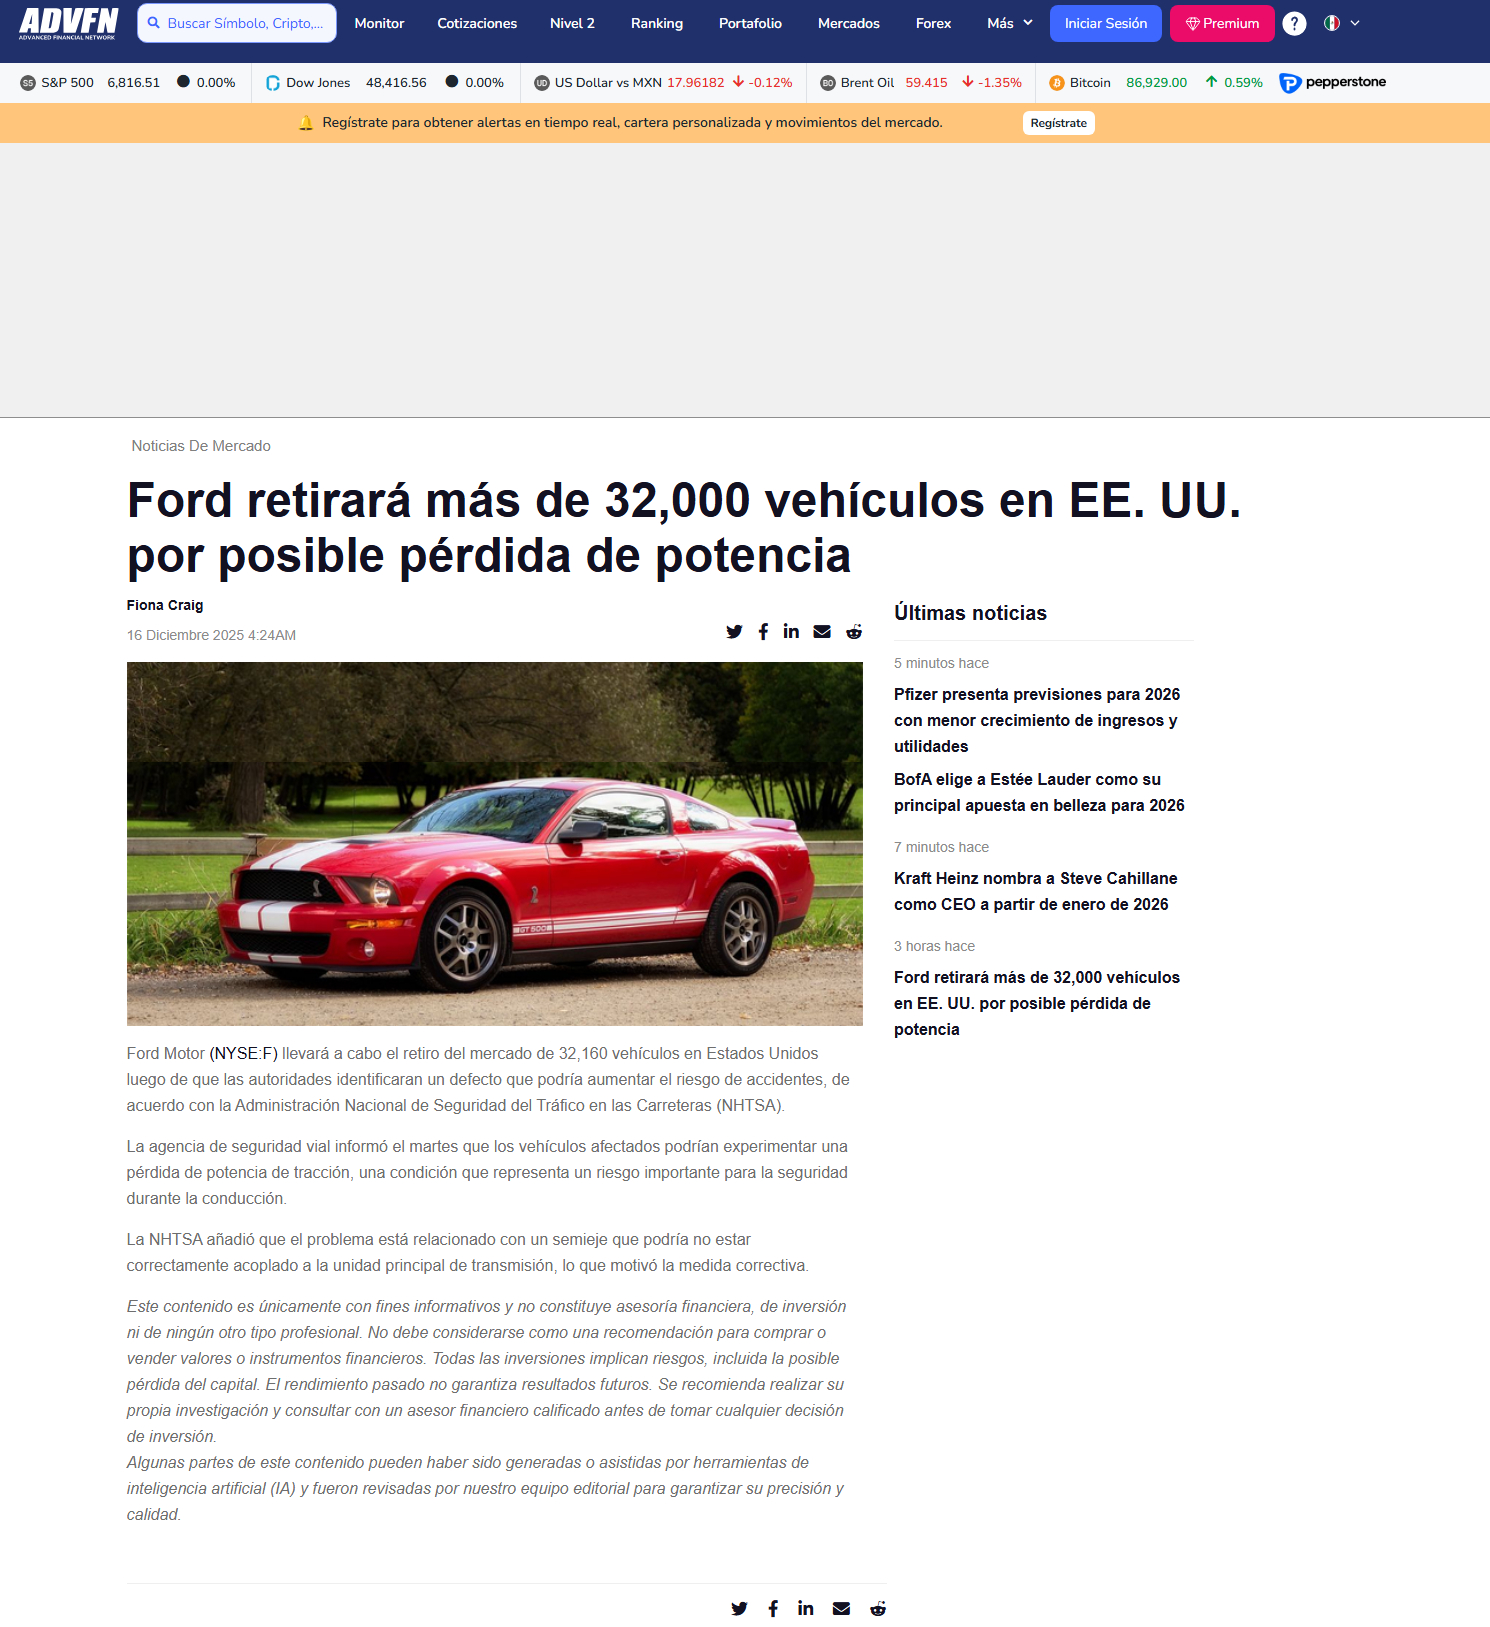Open the Noticias De Mercado breadcrumb
This screenshot has width=1490, height=1627.
tap(201, 446)
